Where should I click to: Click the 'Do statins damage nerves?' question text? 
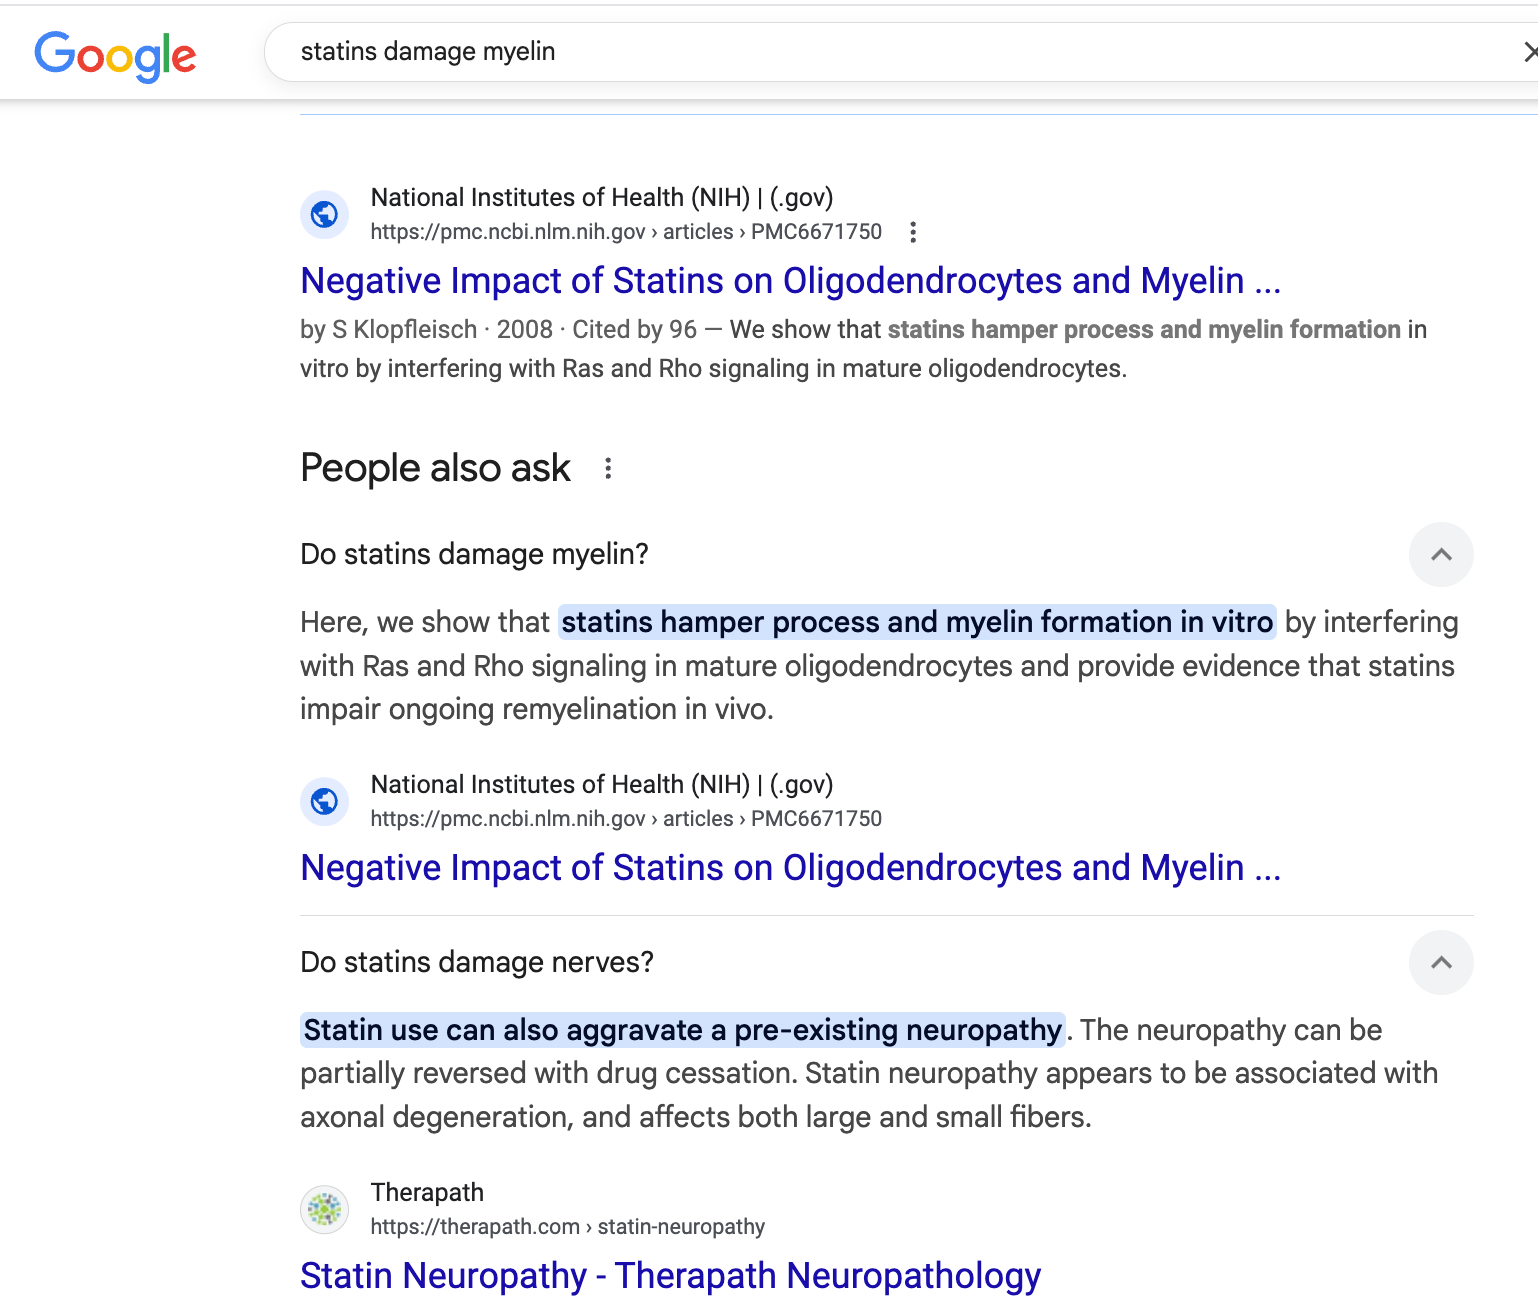(x=477, y=962)
